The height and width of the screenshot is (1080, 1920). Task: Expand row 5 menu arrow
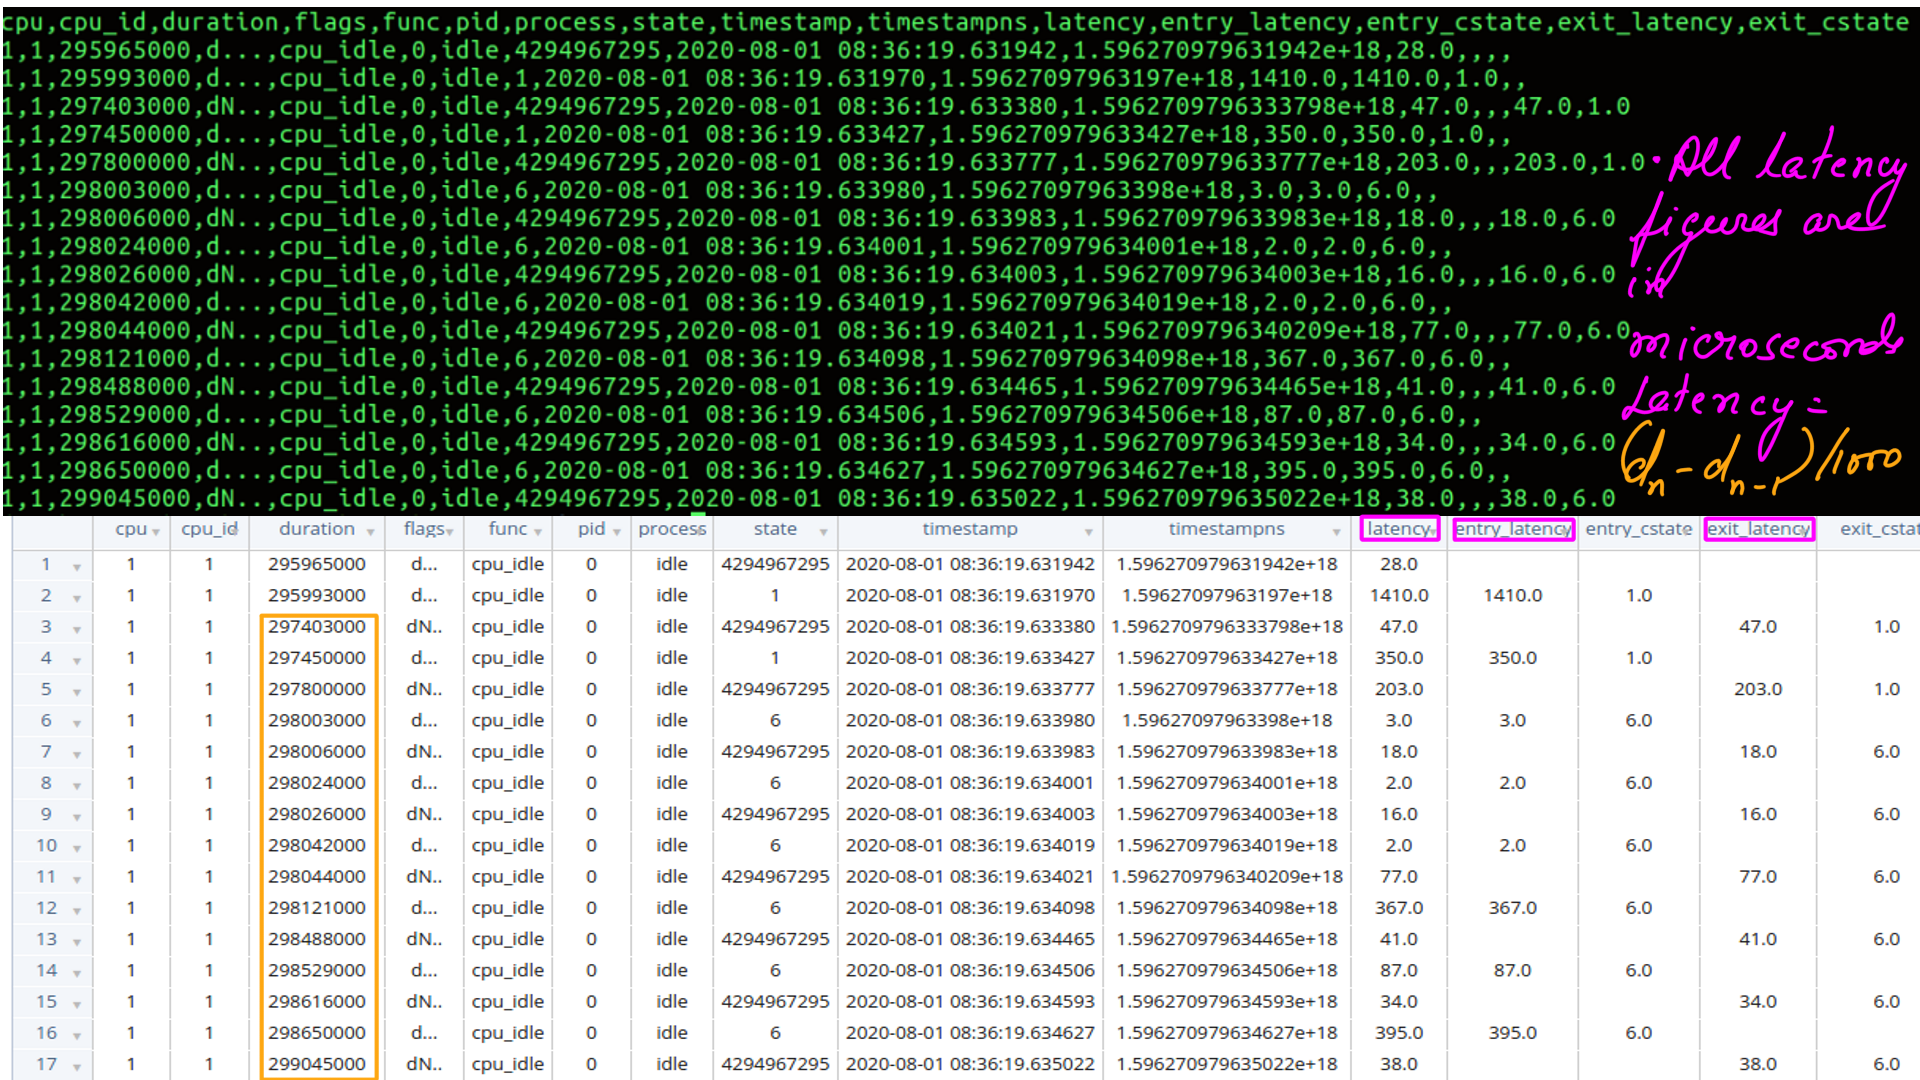[x=77, y=692]
